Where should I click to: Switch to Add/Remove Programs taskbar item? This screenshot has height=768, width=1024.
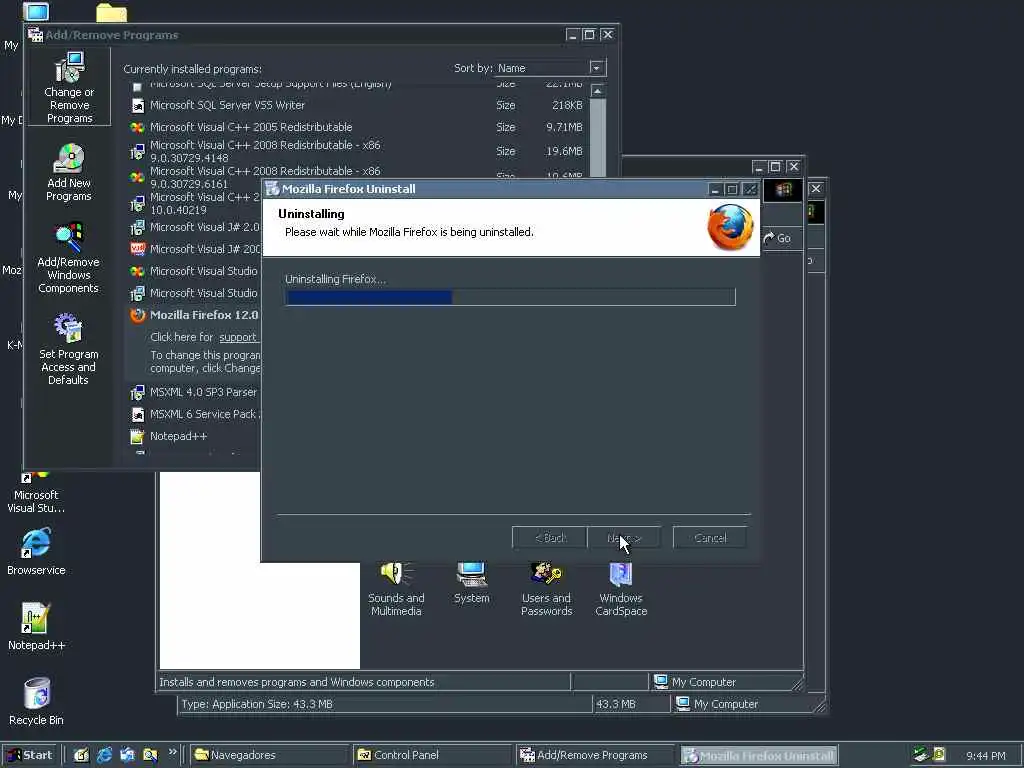tap(595, 755)
